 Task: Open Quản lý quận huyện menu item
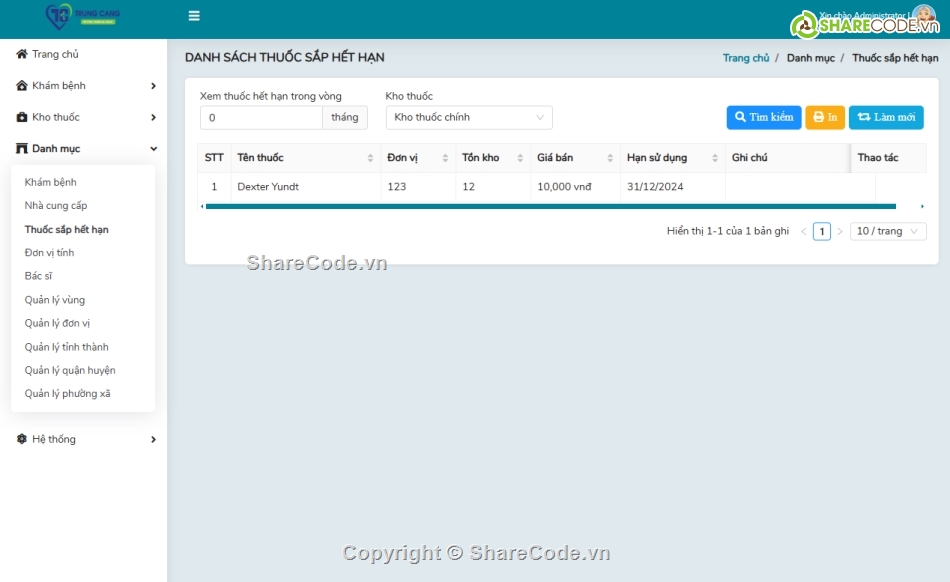[70, 371]
